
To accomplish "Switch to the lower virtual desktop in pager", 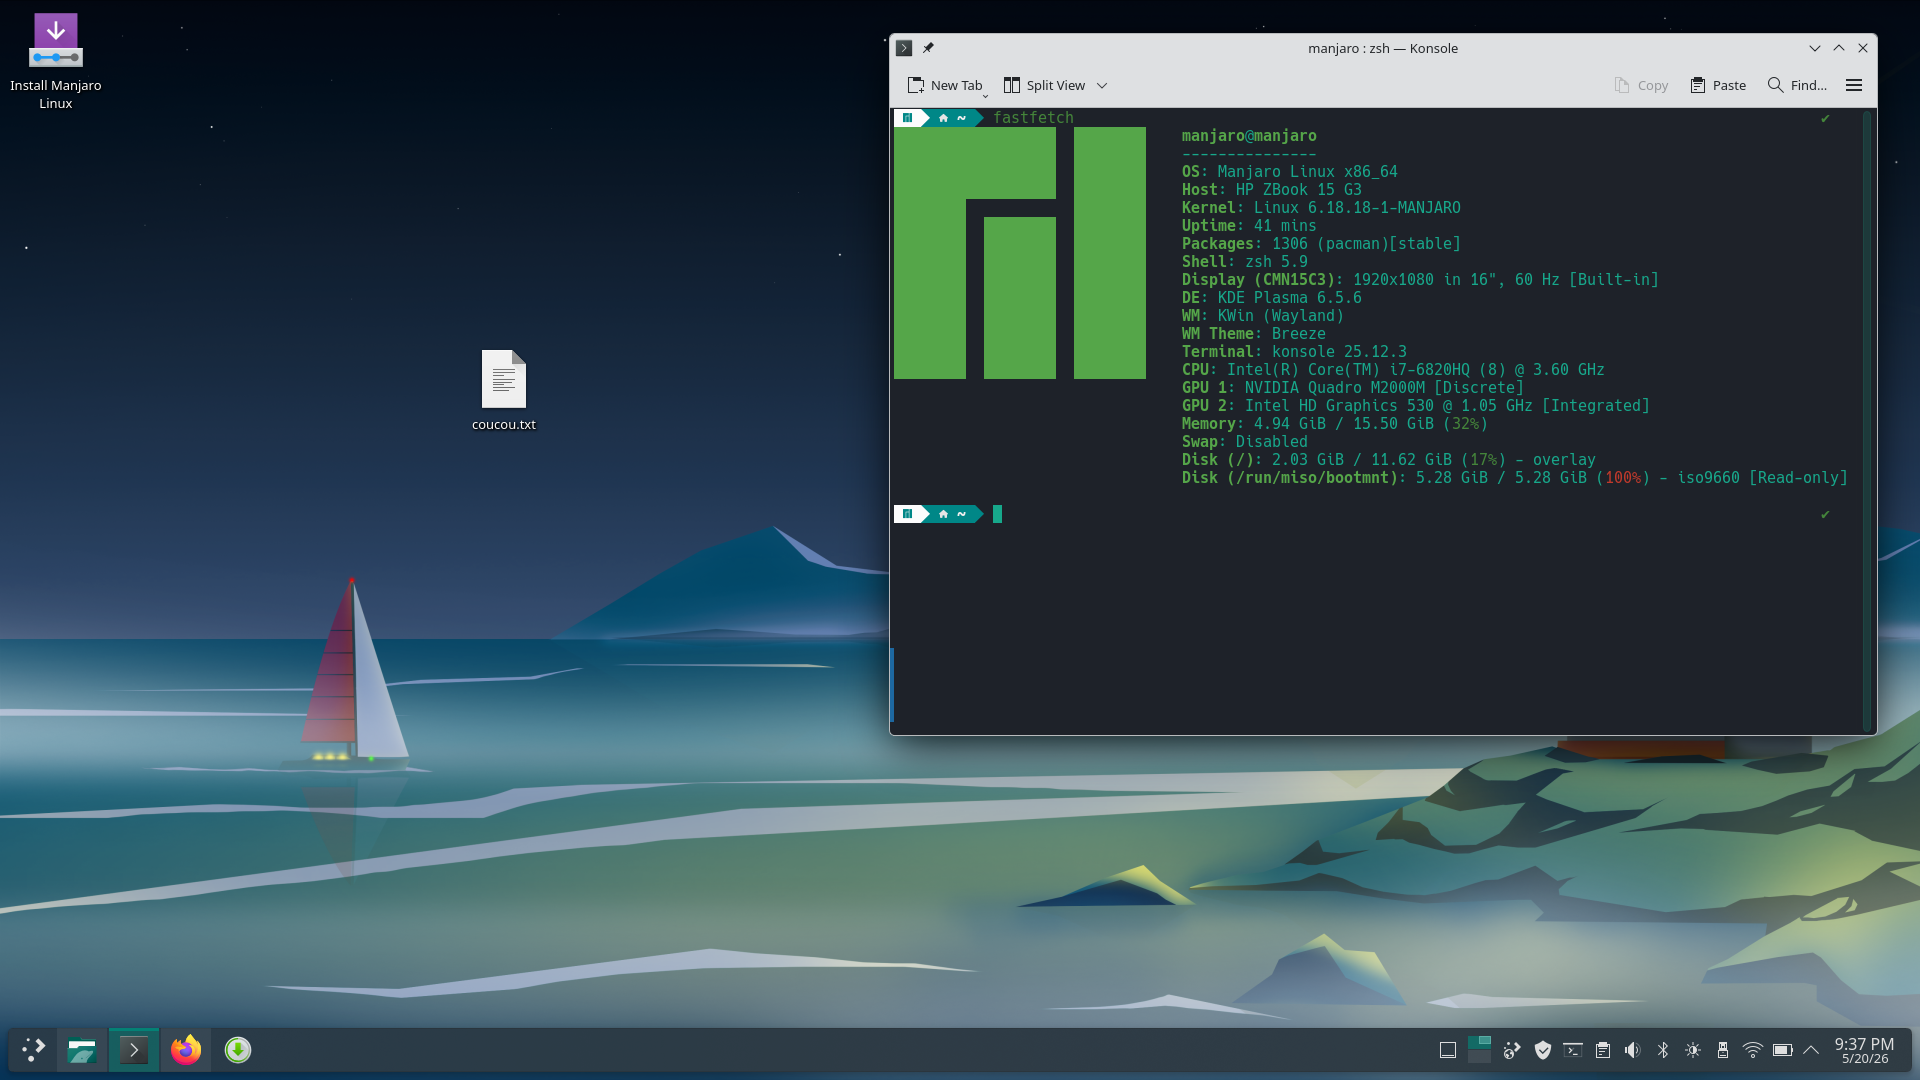I will (x=1479, y=1056).
